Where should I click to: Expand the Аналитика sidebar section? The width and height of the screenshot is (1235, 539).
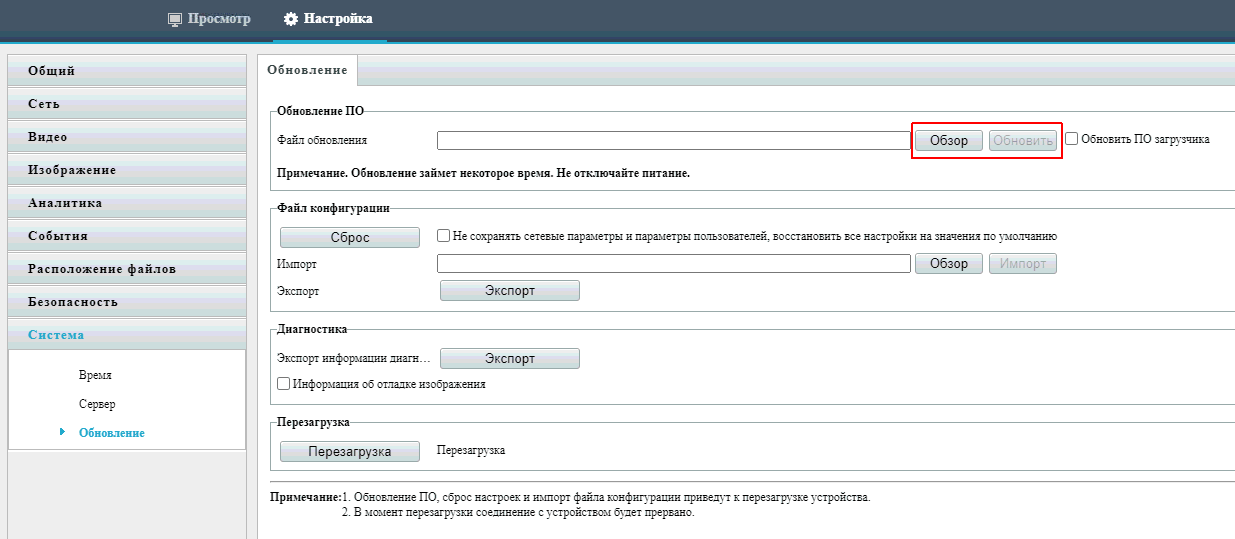point(127,203)
